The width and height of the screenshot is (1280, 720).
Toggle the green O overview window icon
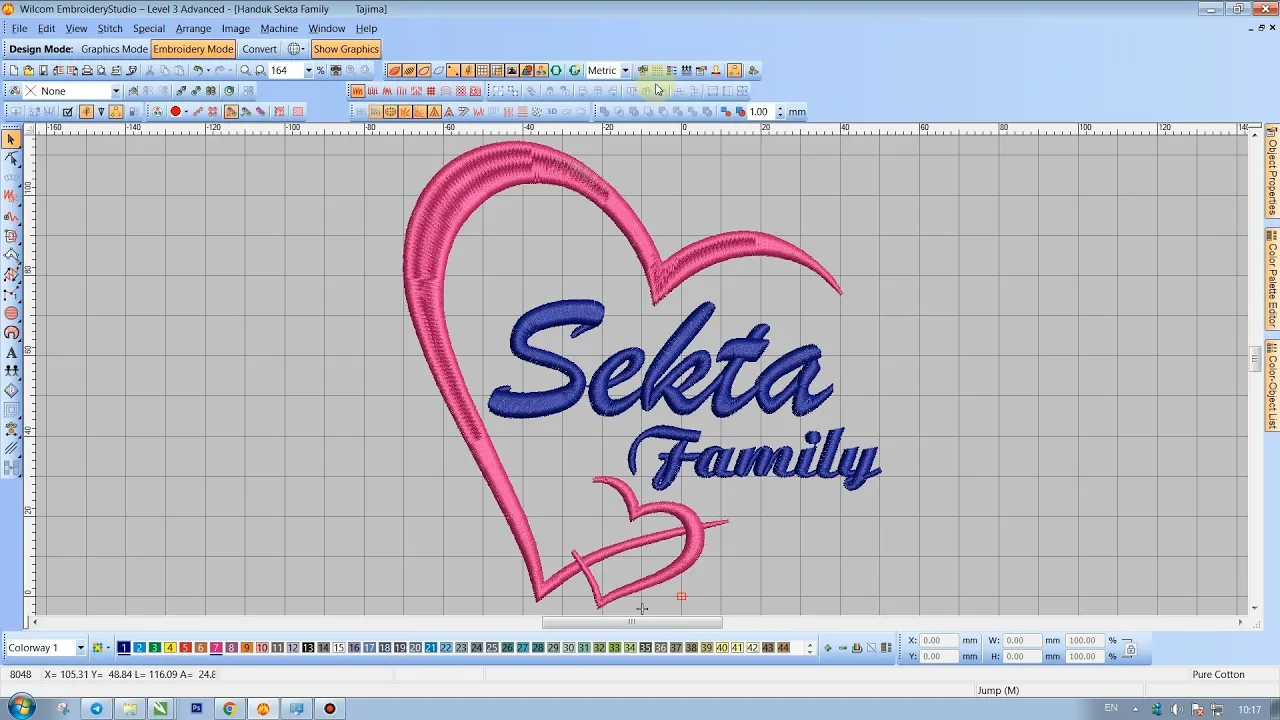(x=556, y=70)
